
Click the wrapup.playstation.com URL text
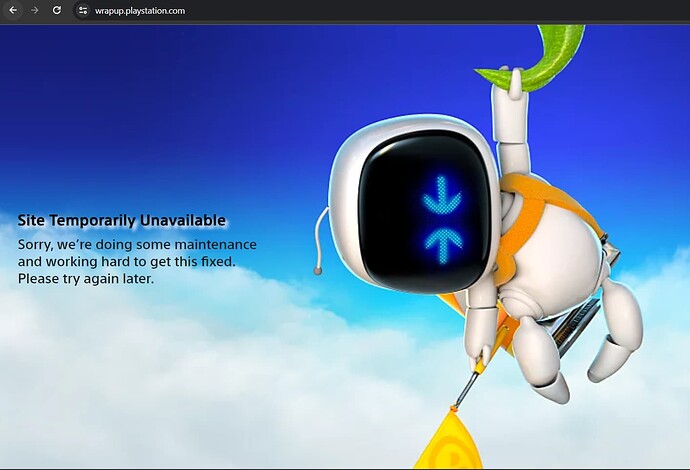[x=140, y=10]
